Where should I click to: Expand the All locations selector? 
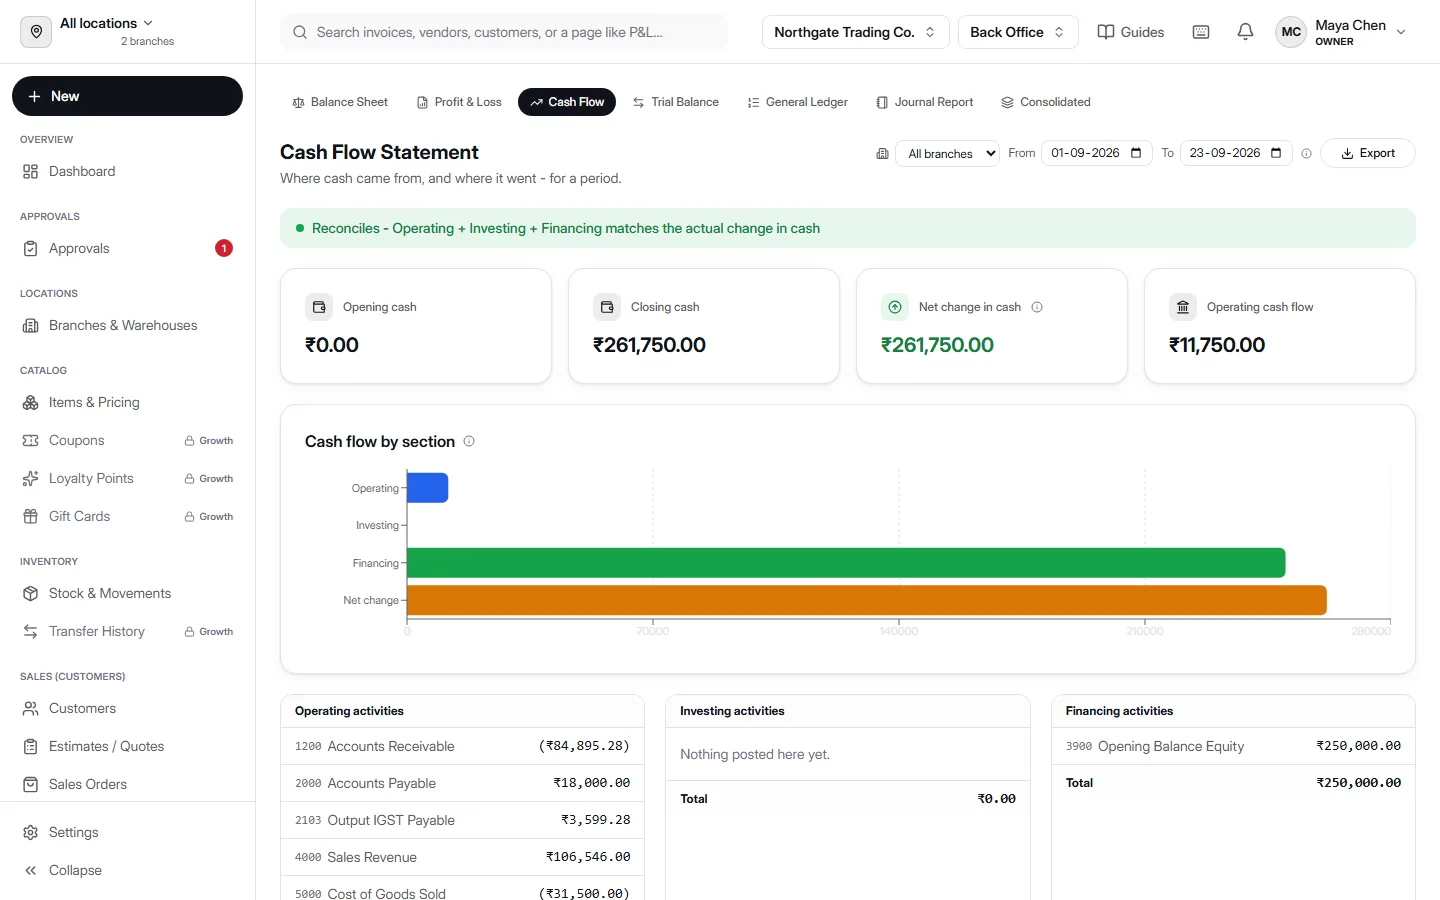[x=107, y=23]
